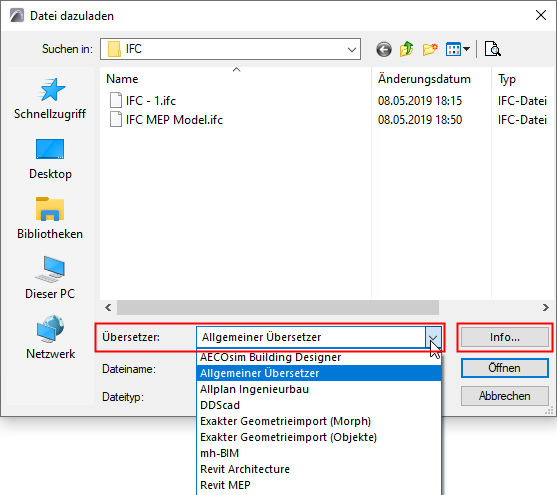Click the file search preview icon
This screenshot has width=557, height=495.
tap(493, 49)
